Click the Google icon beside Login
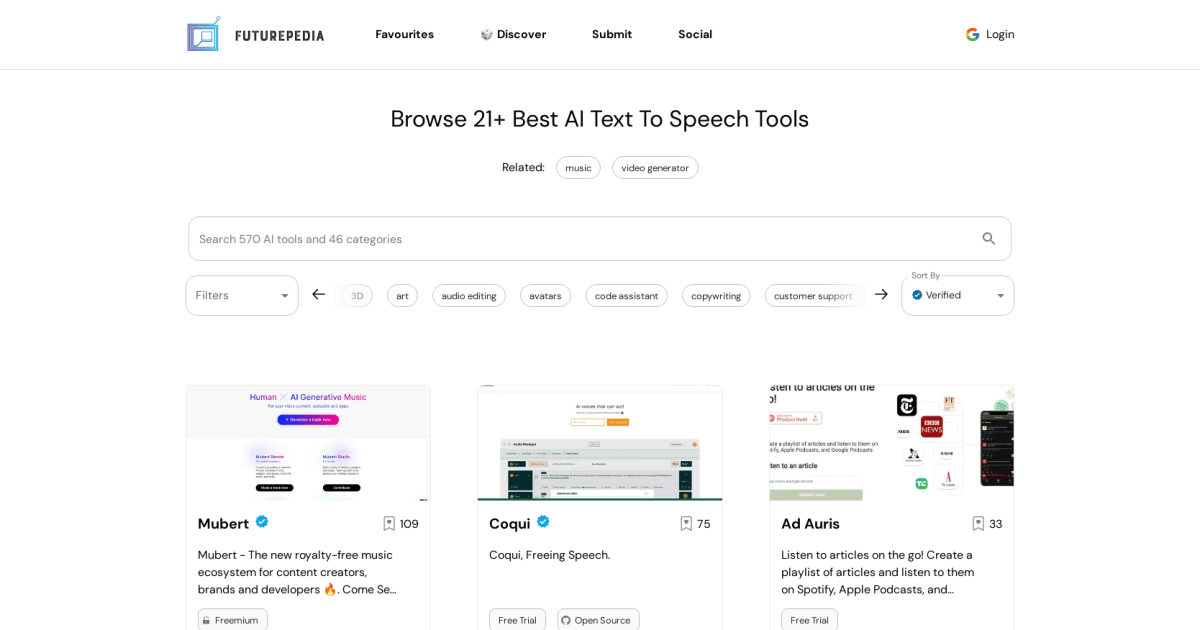This screenshot has width=1200, height=630. (972, 33)
